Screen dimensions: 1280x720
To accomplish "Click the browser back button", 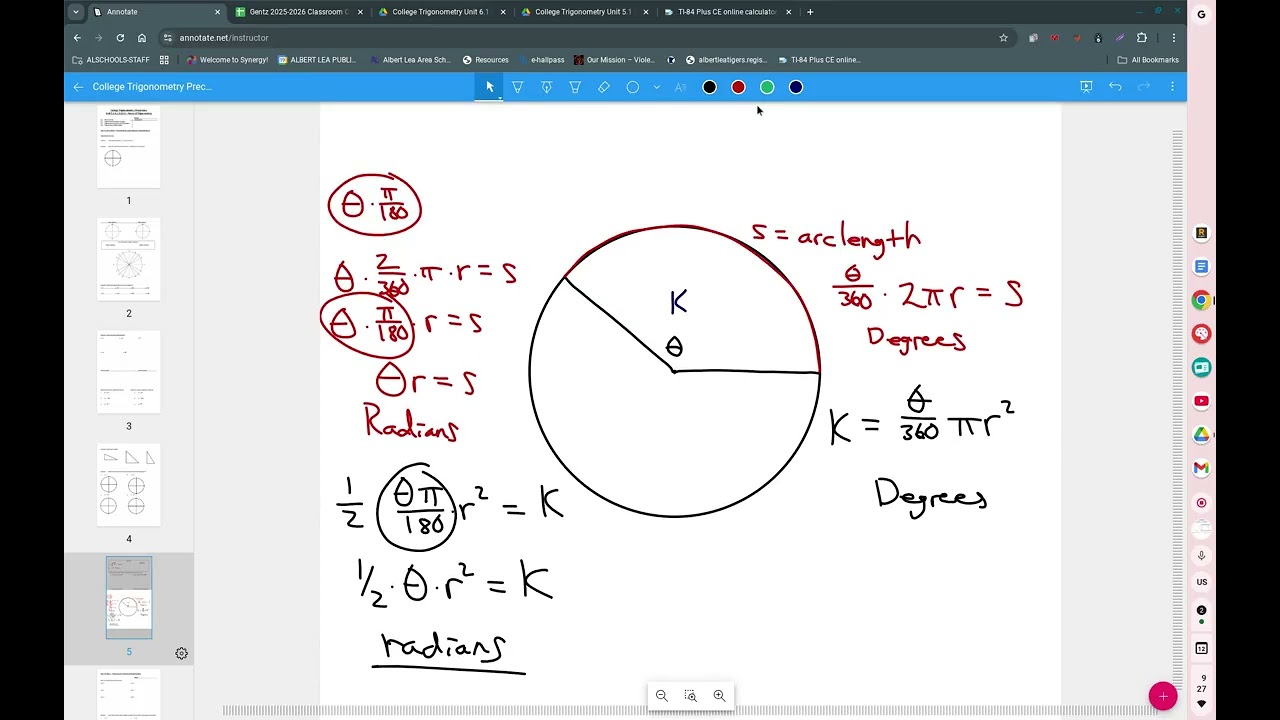I will (x=77, y=38).
